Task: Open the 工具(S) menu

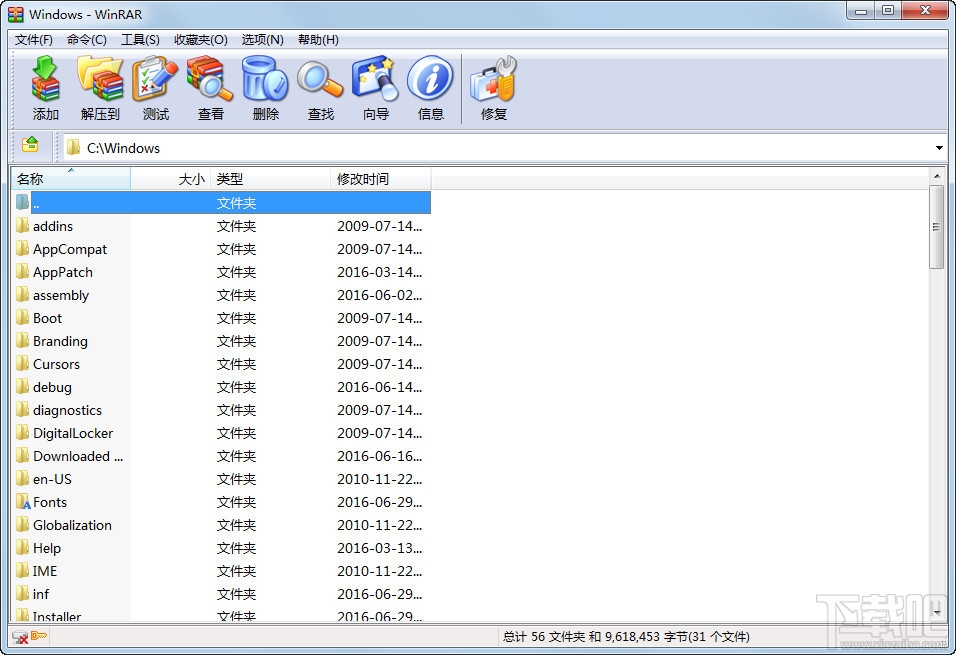Action: tap(140, 40)
